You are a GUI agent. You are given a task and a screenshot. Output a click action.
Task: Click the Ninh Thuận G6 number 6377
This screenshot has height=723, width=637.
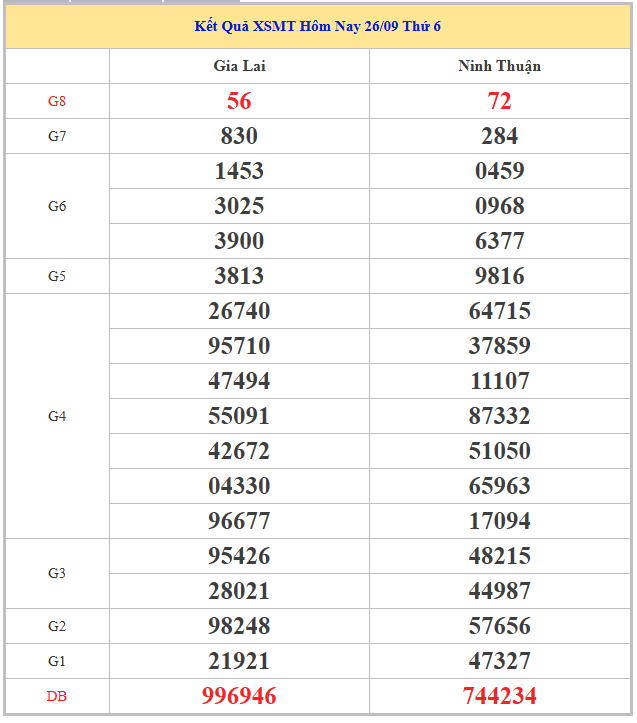(499, 241)
